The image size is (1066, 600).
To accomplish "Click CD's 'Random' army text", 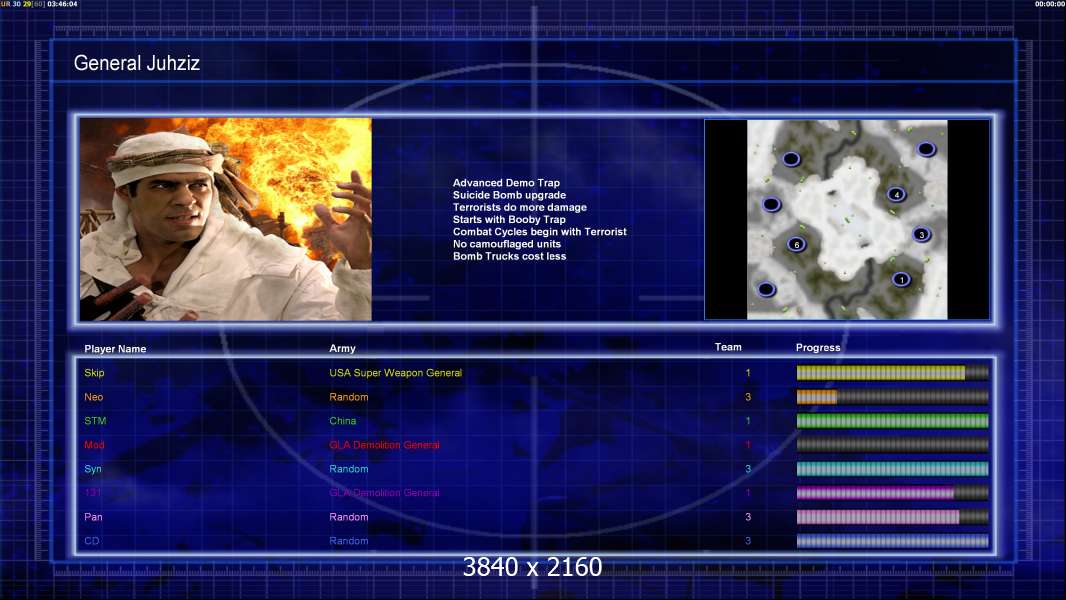I will pos(349,541).
